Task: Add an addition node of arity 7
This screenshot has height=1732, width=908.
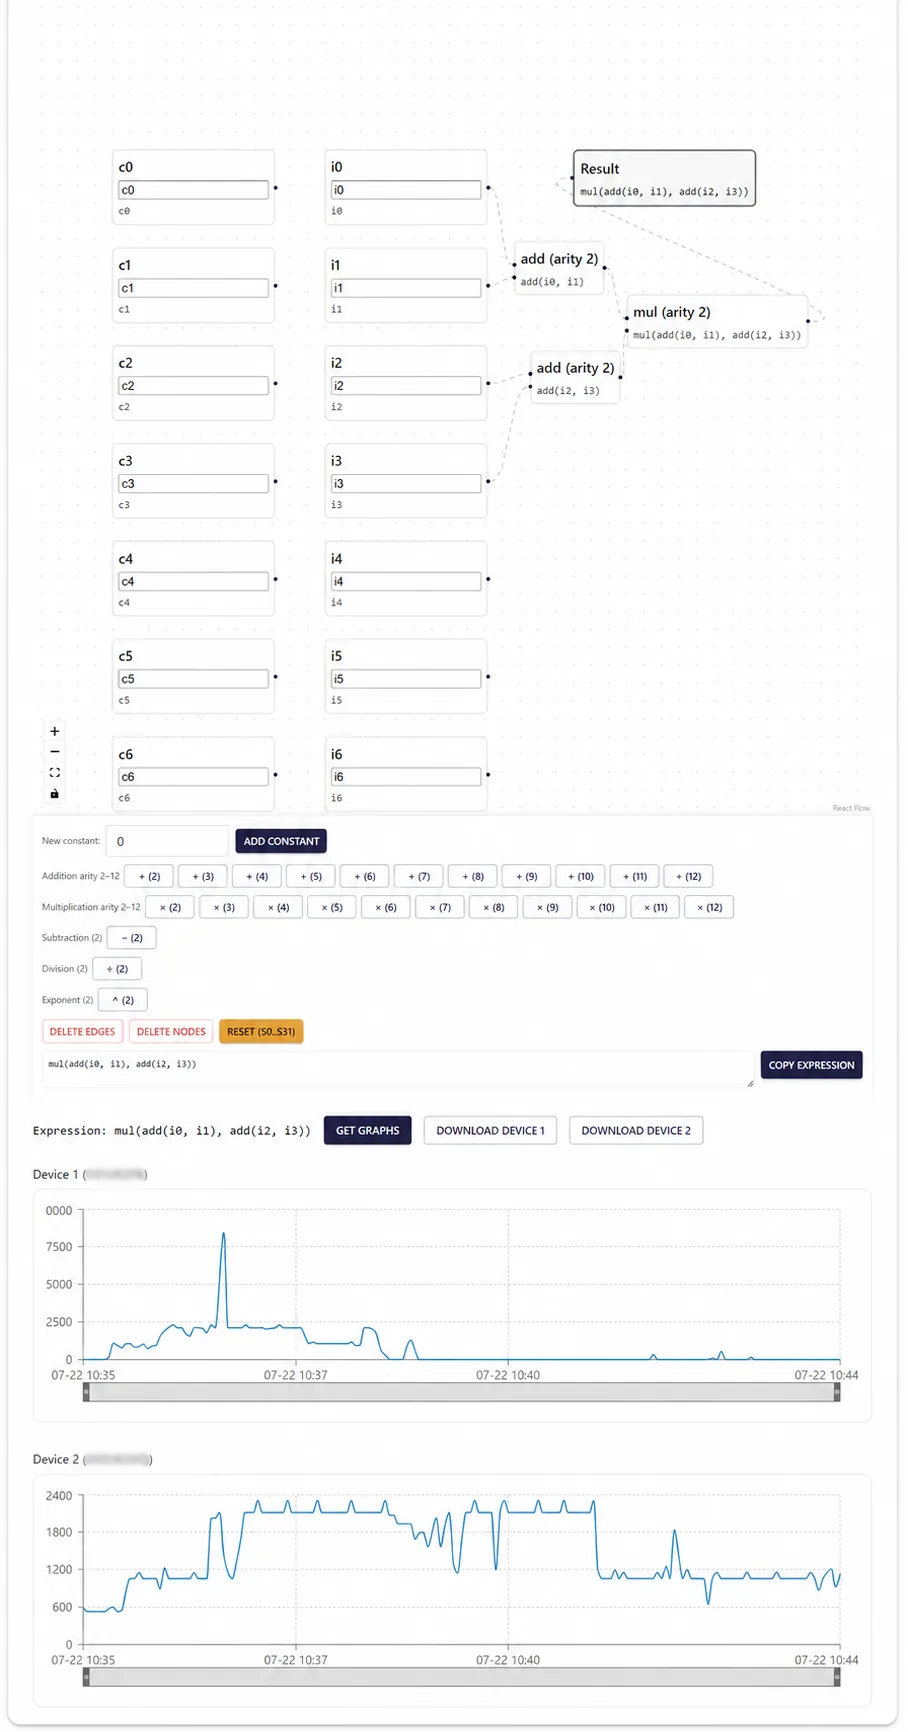Action: [x=419, y=876]
